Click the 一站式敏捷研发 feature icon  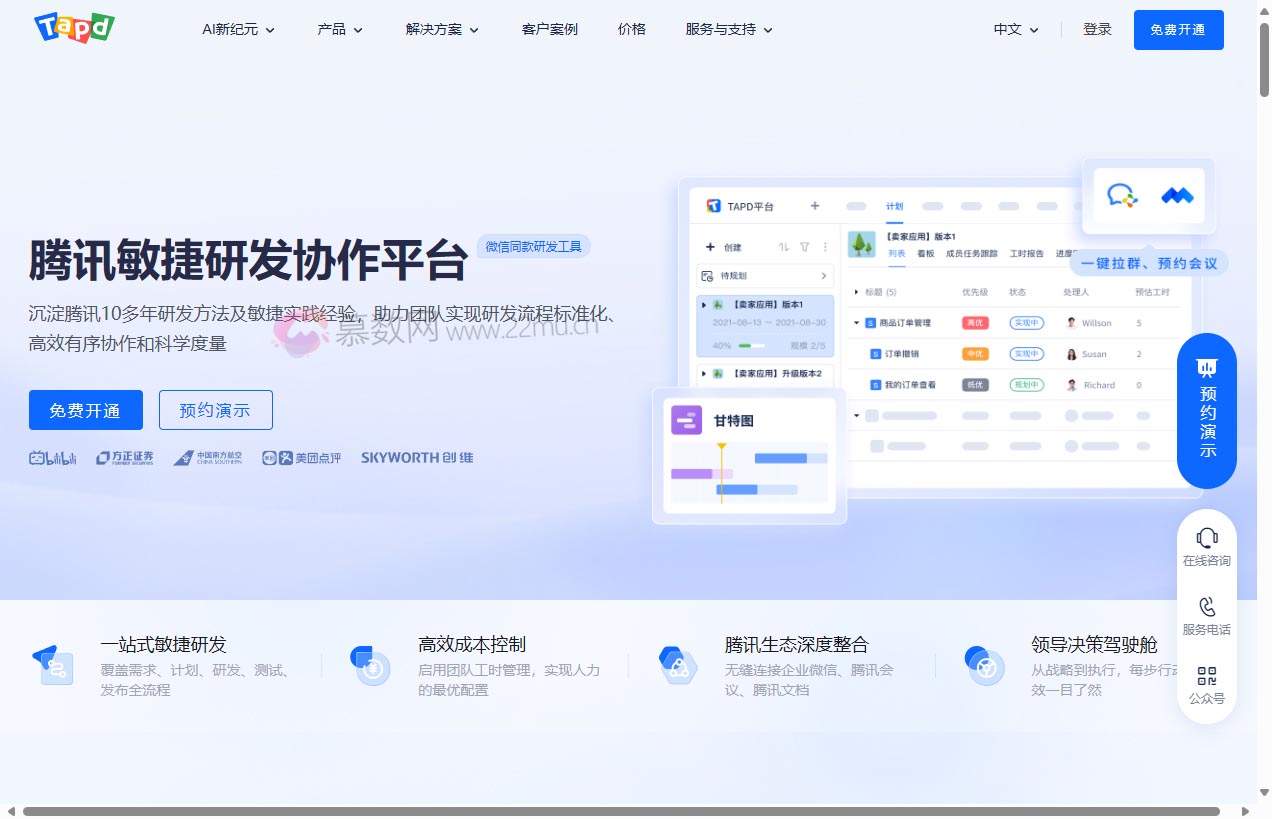coord(52,665)
